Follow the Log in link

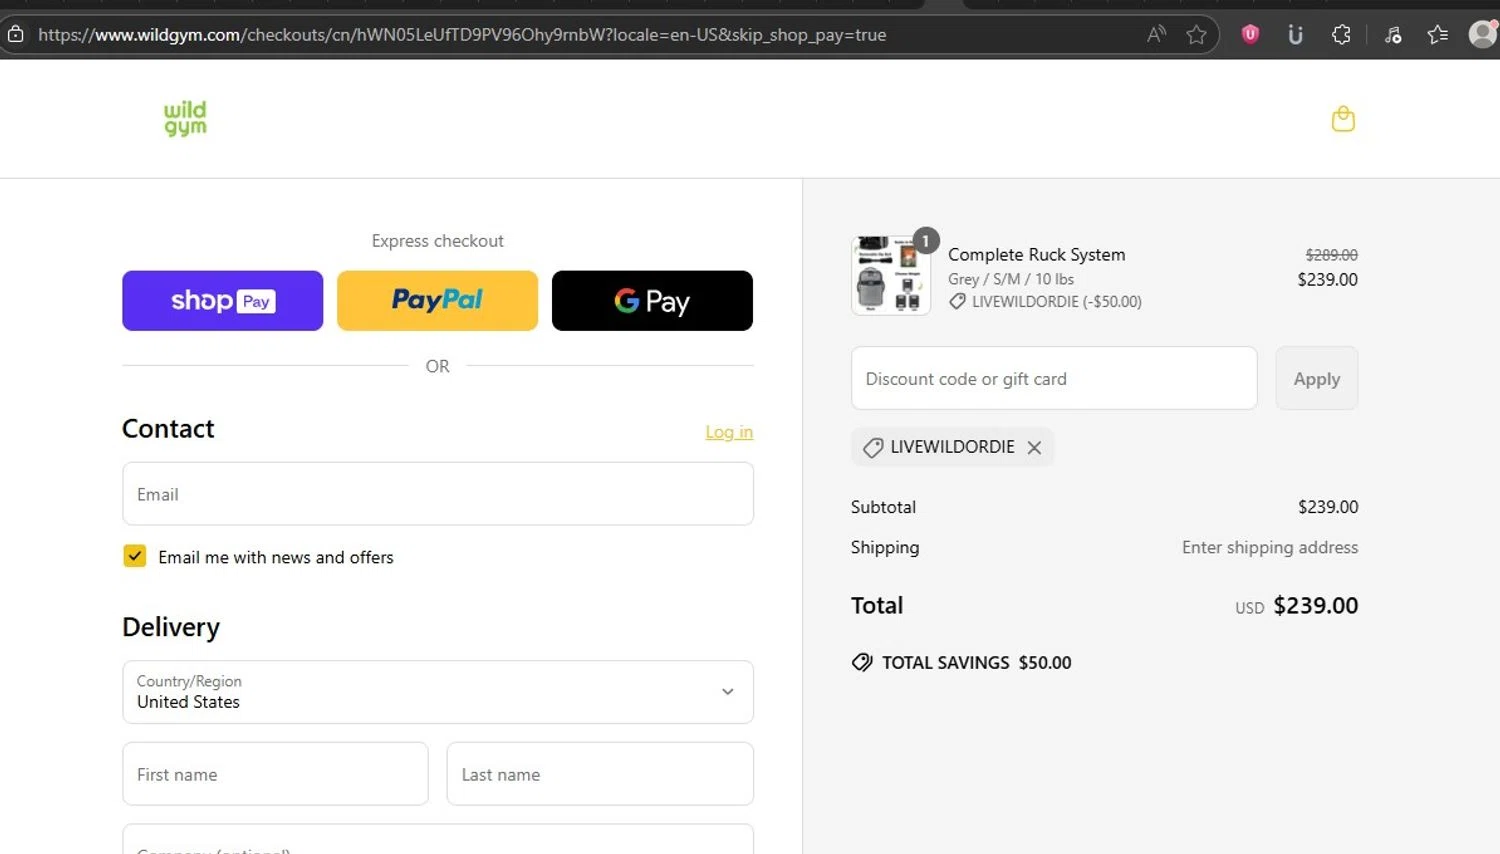pos(729,432)
